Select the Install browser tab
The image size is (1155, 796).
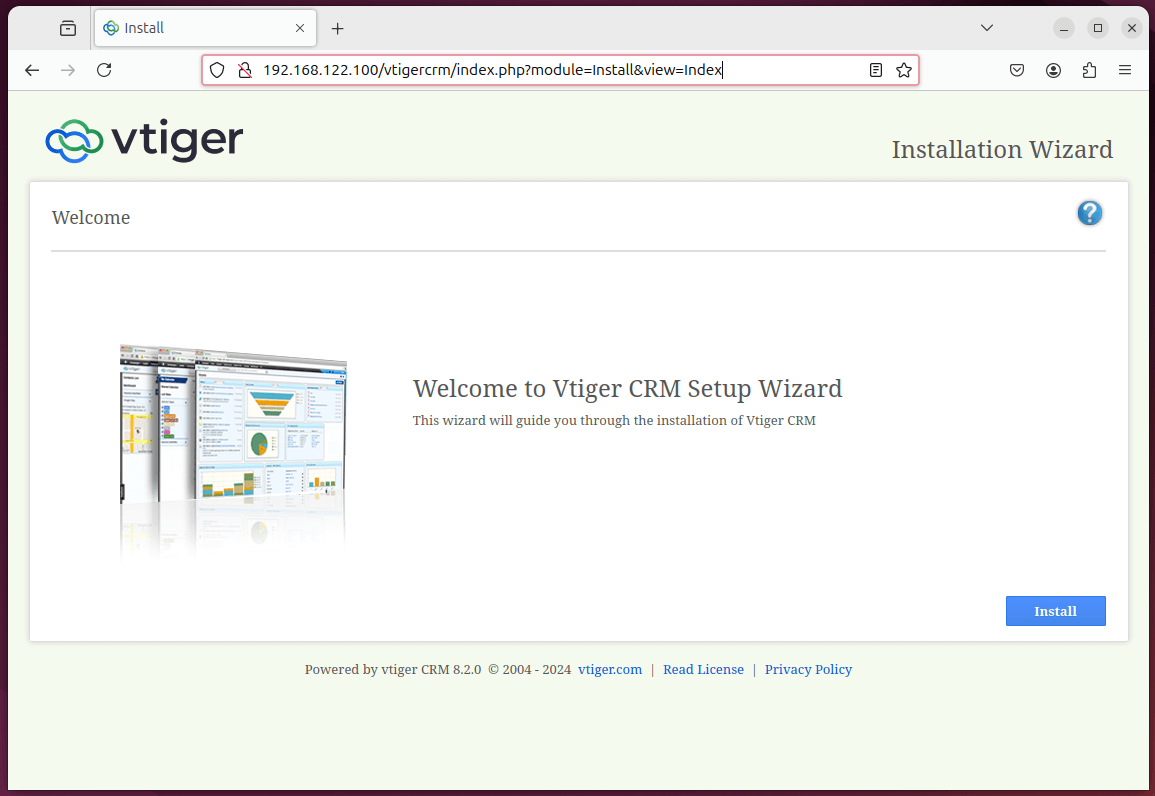205,28
